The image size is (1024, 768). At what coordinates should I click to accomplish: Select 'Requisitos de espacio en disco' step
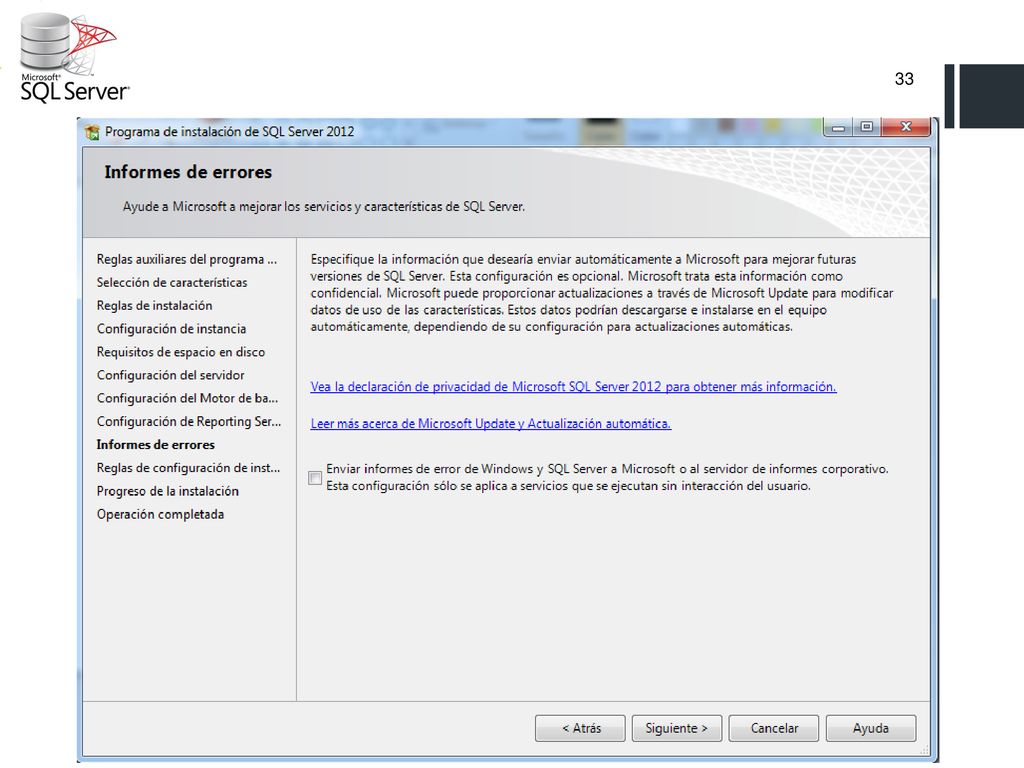(x=181, y=352)
